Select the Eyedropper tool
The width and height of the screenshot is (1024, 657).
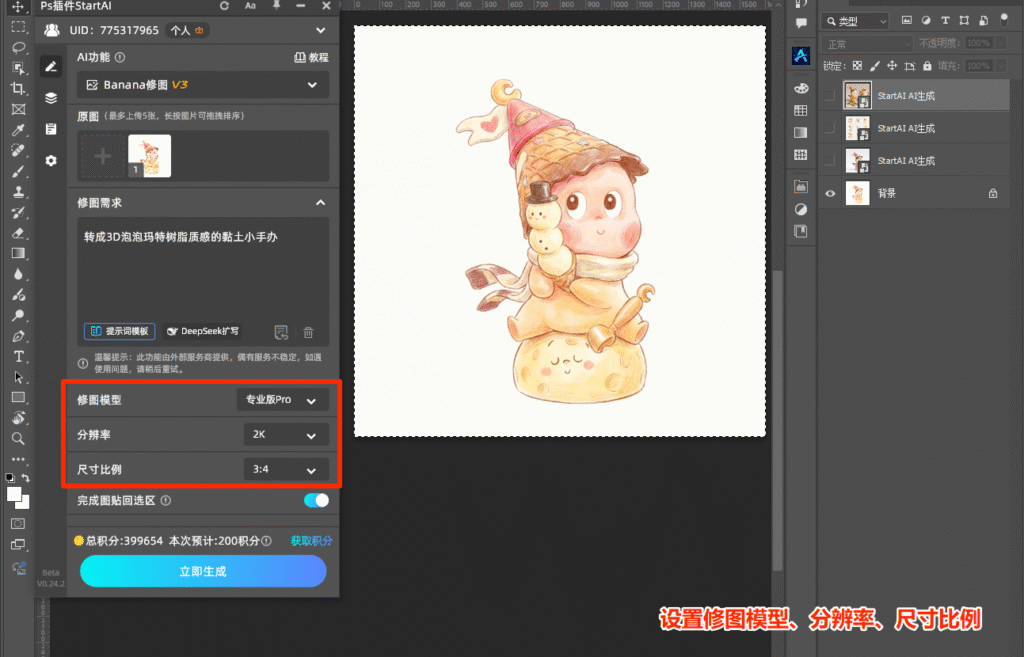(18, 129)
